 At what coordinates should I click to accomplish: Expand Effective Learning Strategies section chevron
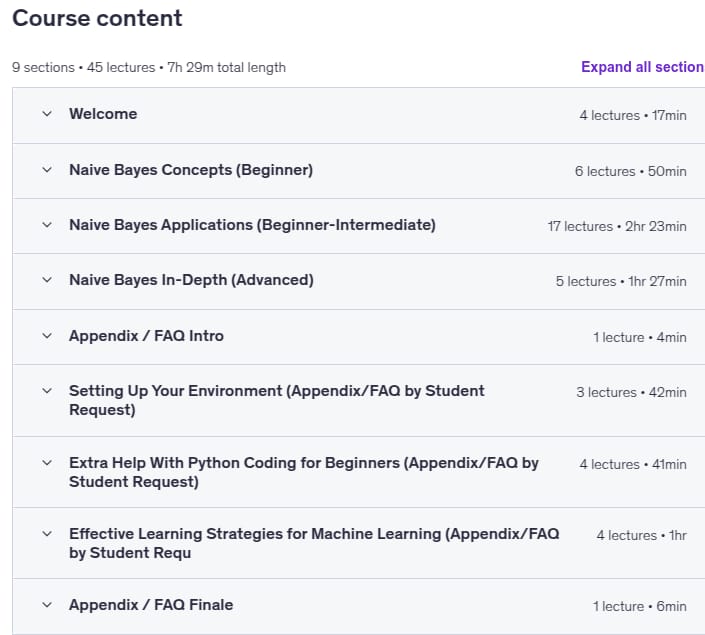coord(47,534)
